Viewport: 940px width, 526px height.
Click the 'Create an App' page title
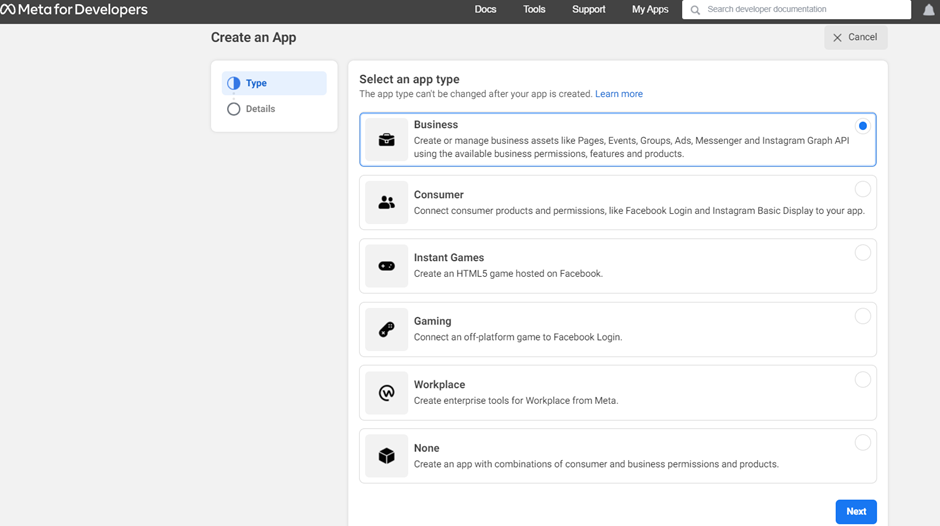254,38
